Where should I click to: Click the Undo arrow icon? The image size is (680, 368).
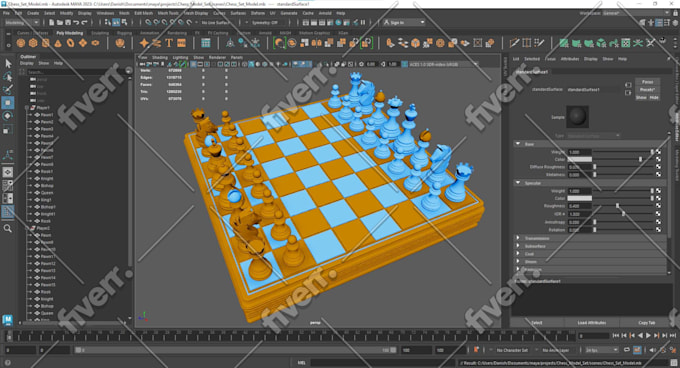click(76, 22)
